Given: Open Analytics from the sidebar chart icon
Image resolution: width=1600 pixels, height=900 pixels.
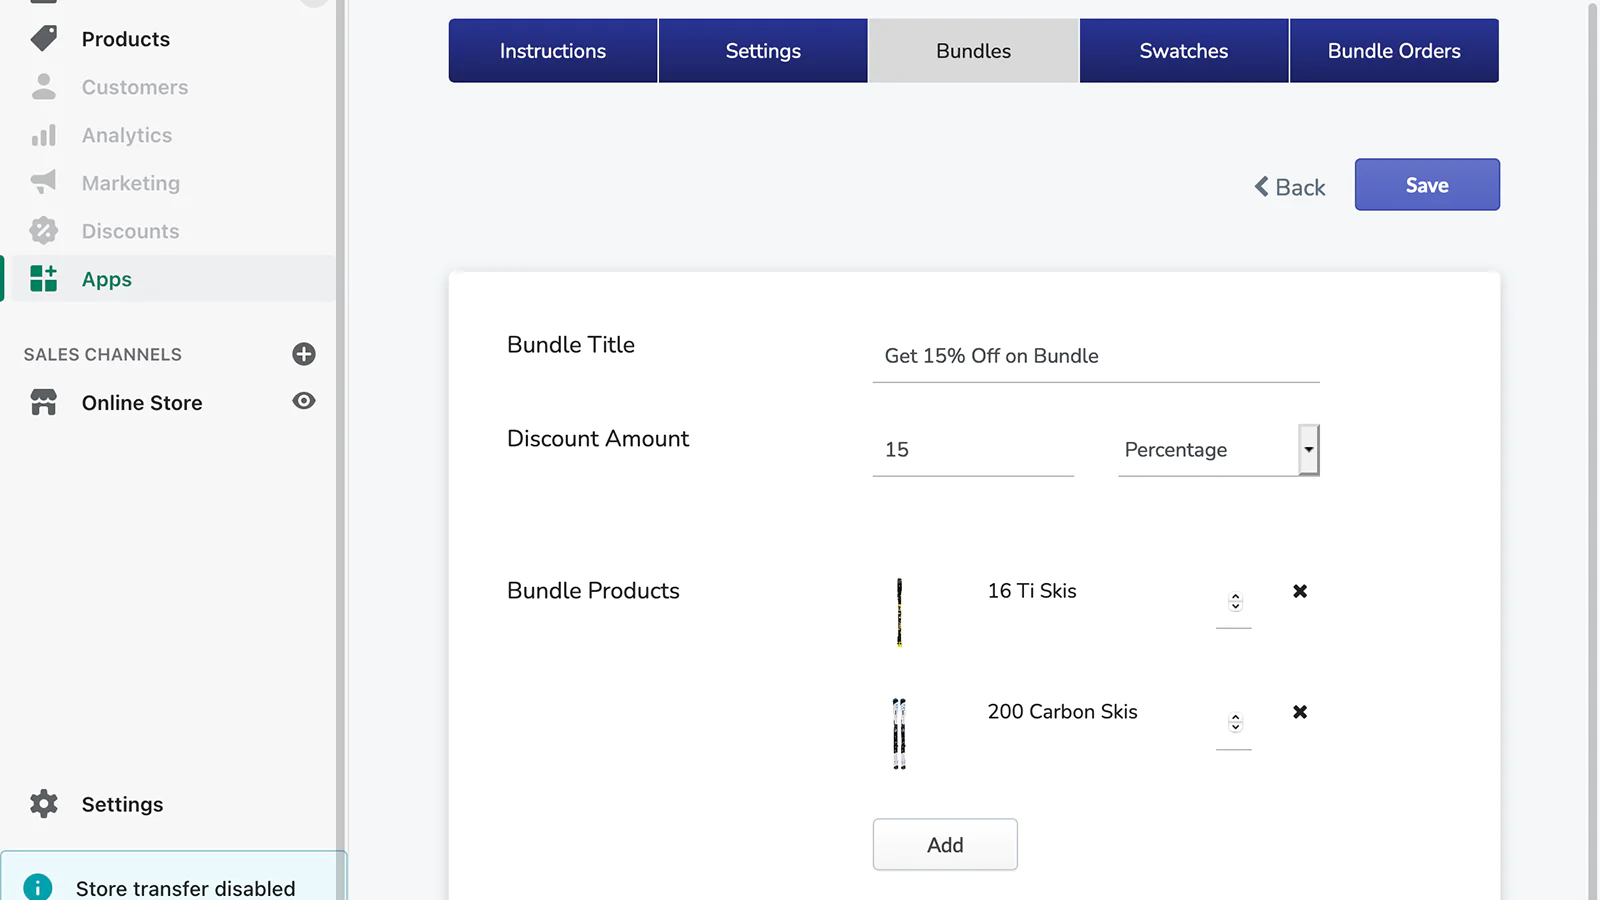Looking at the screenshot, I should pos(43,135).
